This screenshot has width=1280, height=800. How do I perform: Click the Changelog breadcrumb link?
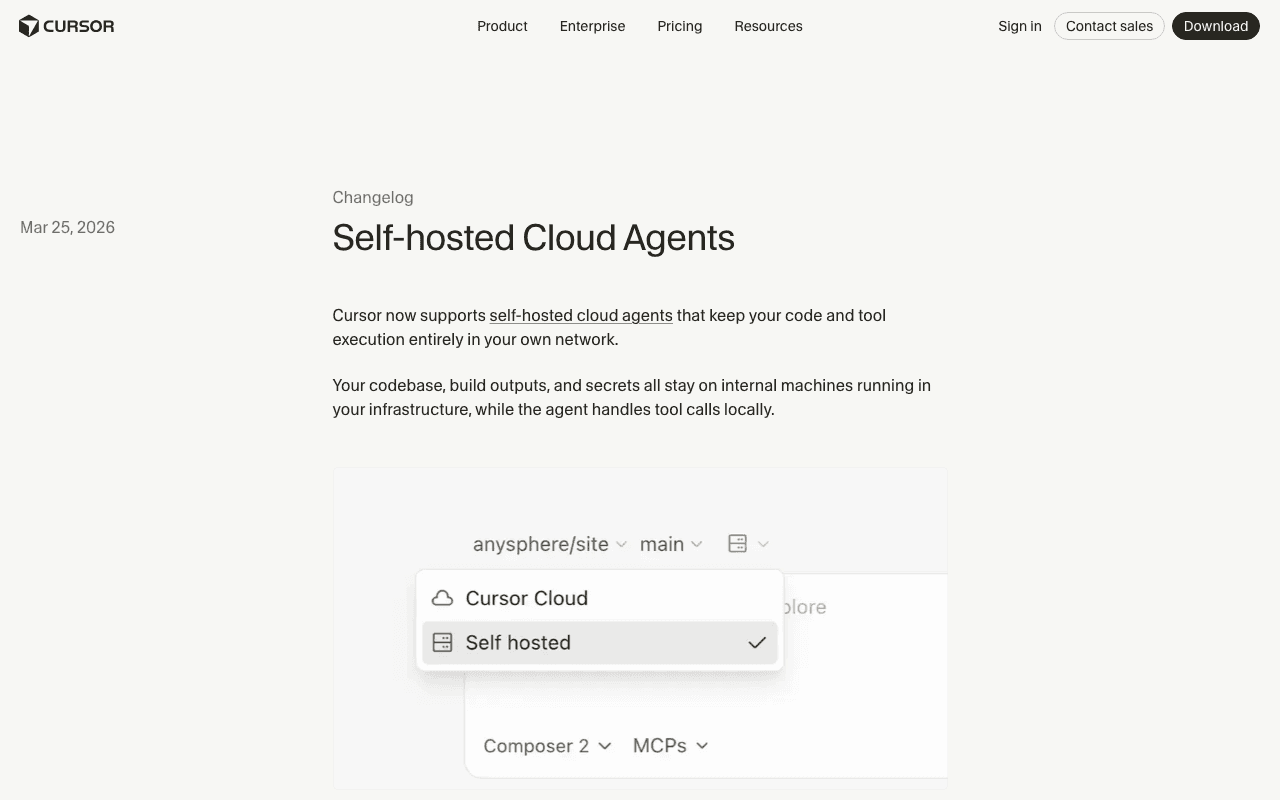(x=373, y=197)
